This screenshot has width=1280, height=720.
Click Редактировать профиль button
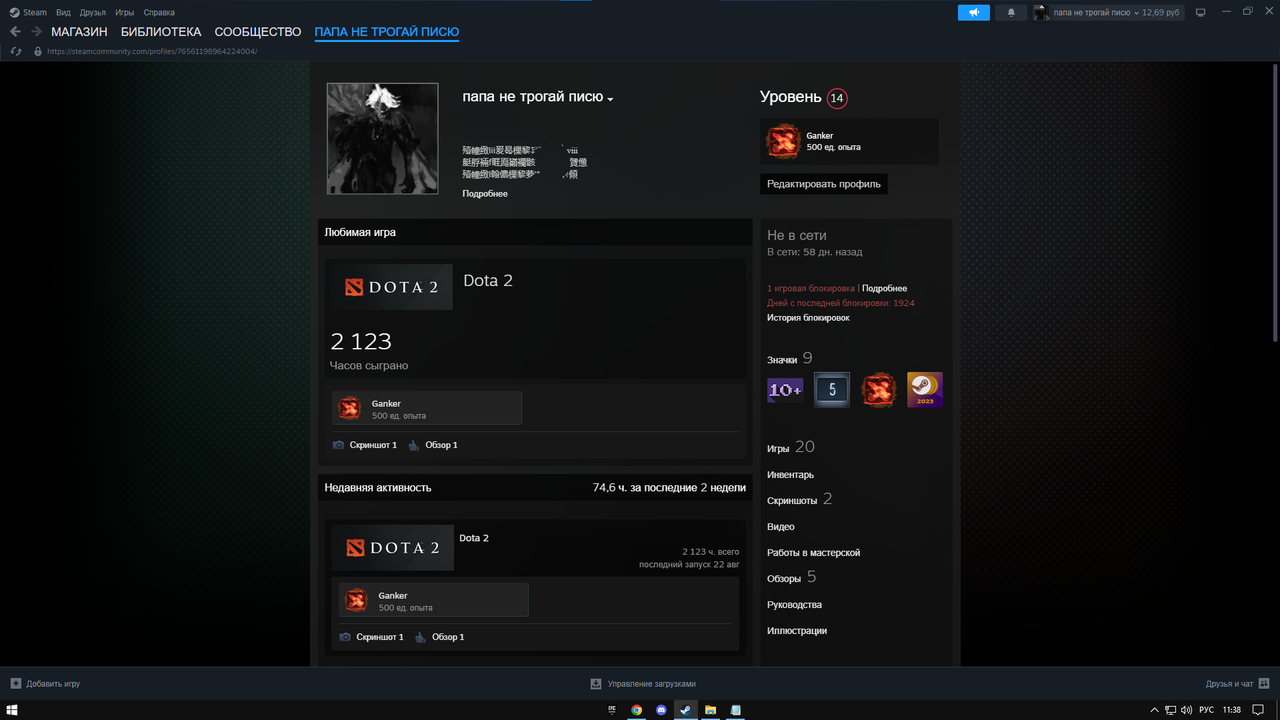click(x=824, y=184)
